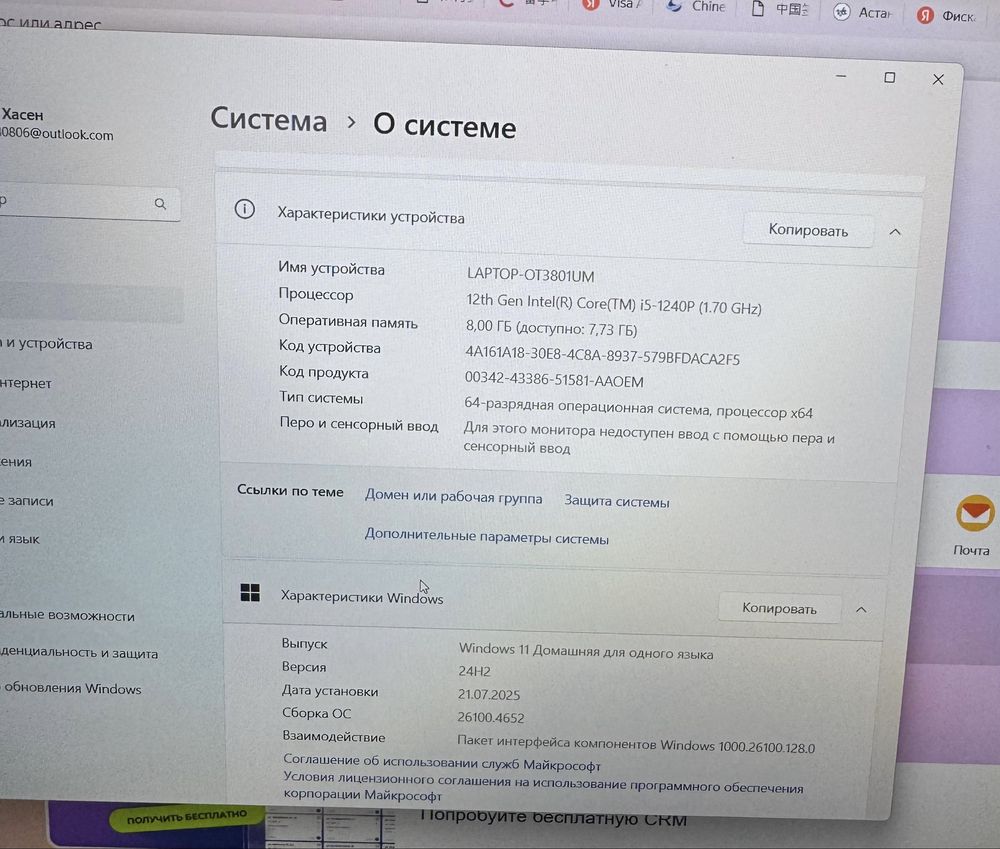Open the Microsoft services agreement link
Image resolution: width=1000 pixels, height=849 pixels.
pyautogui.click(x=441, y=762)
